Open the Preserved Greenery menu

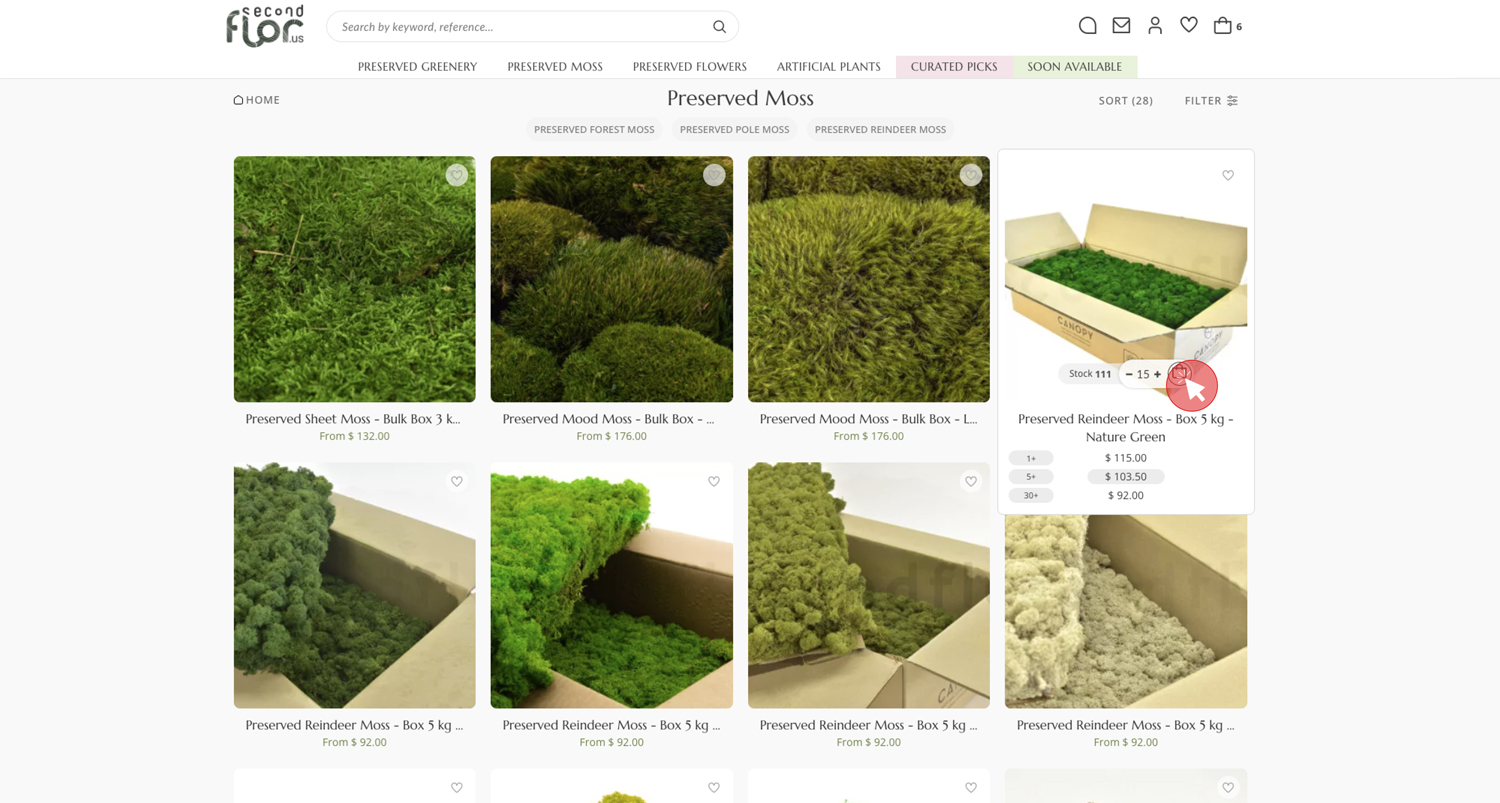point(417,67)
